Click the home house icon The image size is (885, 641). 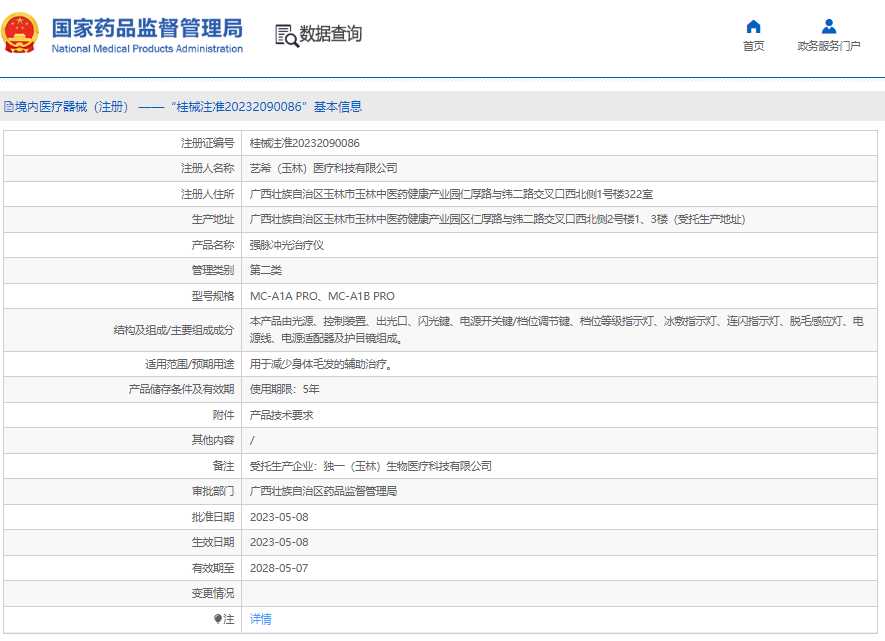(753, 26)
